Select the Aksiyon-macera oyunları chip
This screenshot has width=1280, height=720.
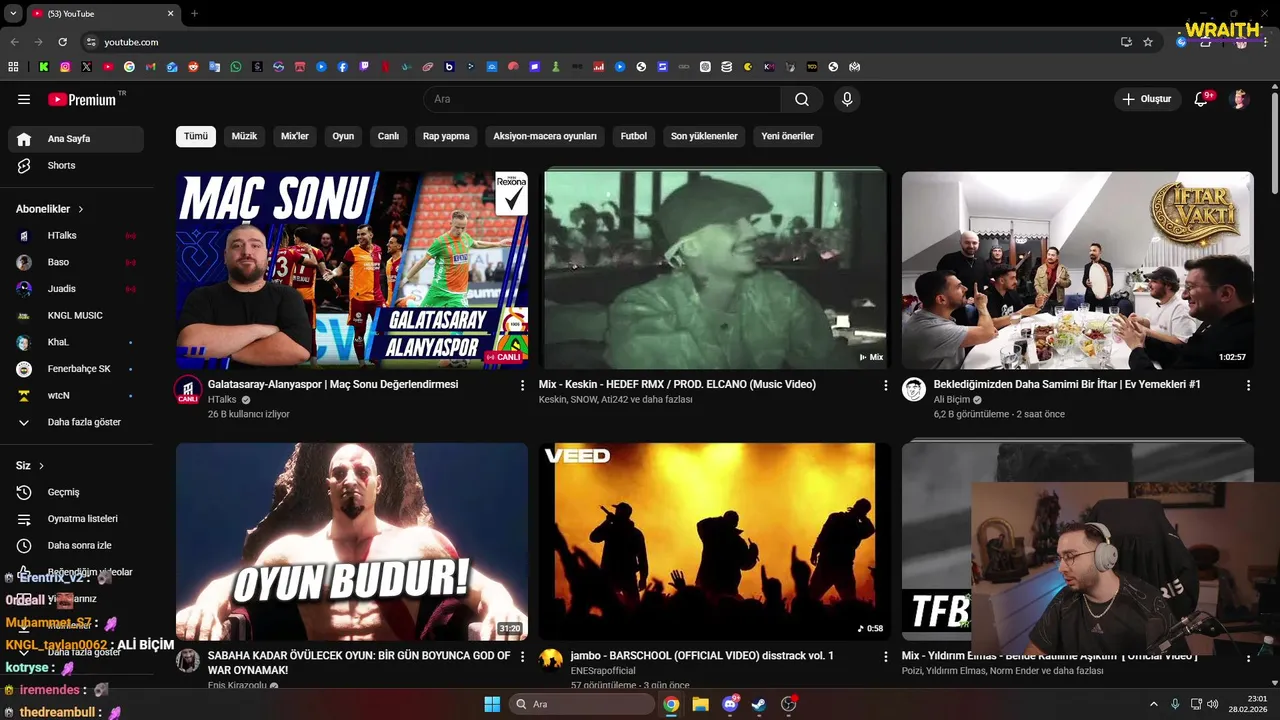tap(545, 136)
